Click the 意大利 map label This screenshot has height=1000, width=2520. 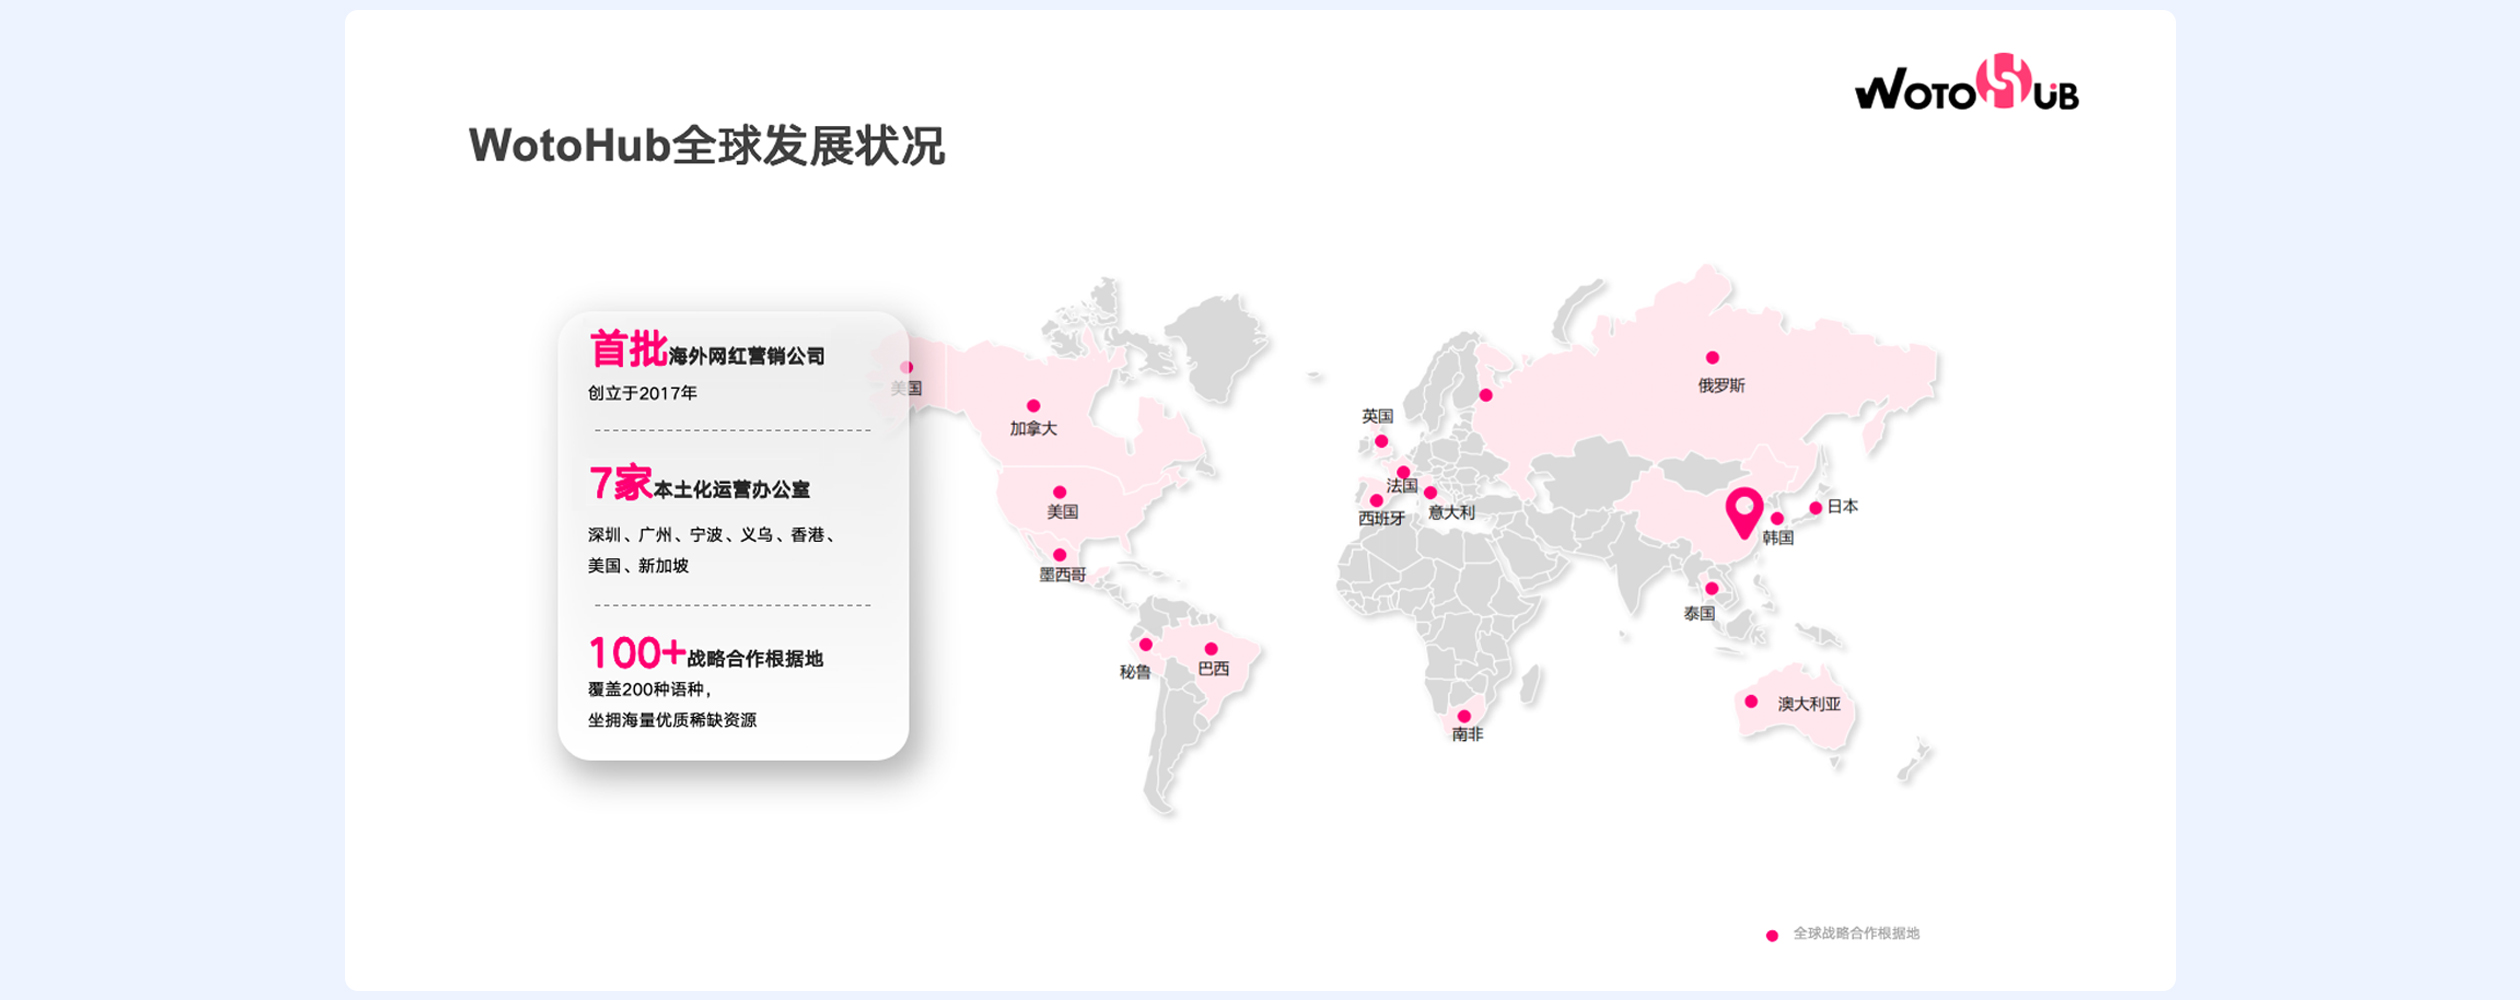pyautogui.click(x=1451, y=513)
